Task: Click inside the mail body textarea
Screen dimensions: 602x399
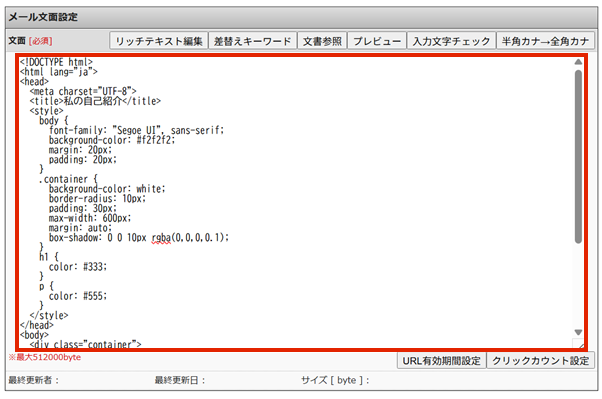Action: click(301, 202)
